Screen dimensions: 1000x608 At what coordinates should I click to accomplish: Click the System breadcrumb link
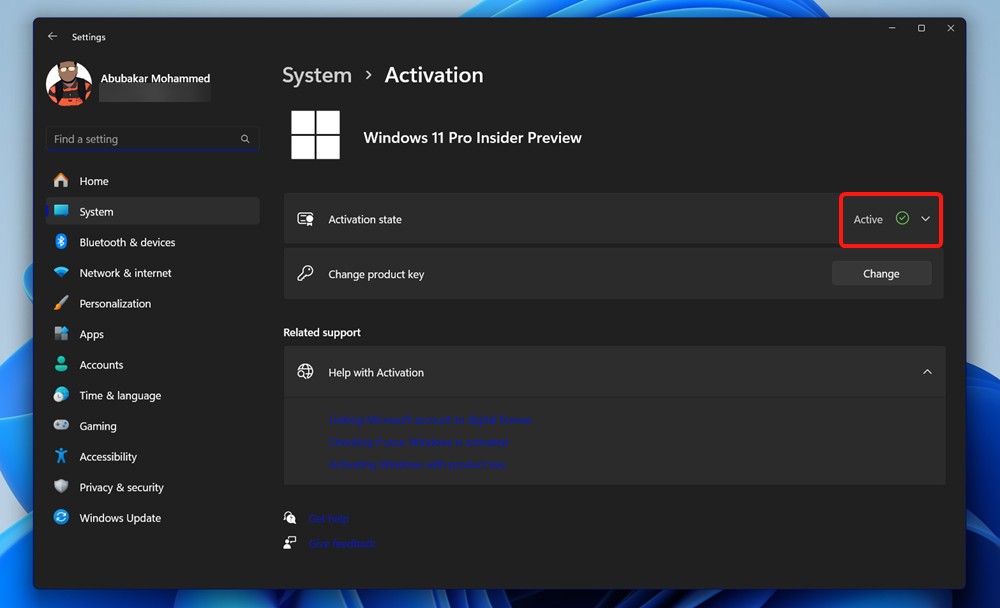pos(317,75)
